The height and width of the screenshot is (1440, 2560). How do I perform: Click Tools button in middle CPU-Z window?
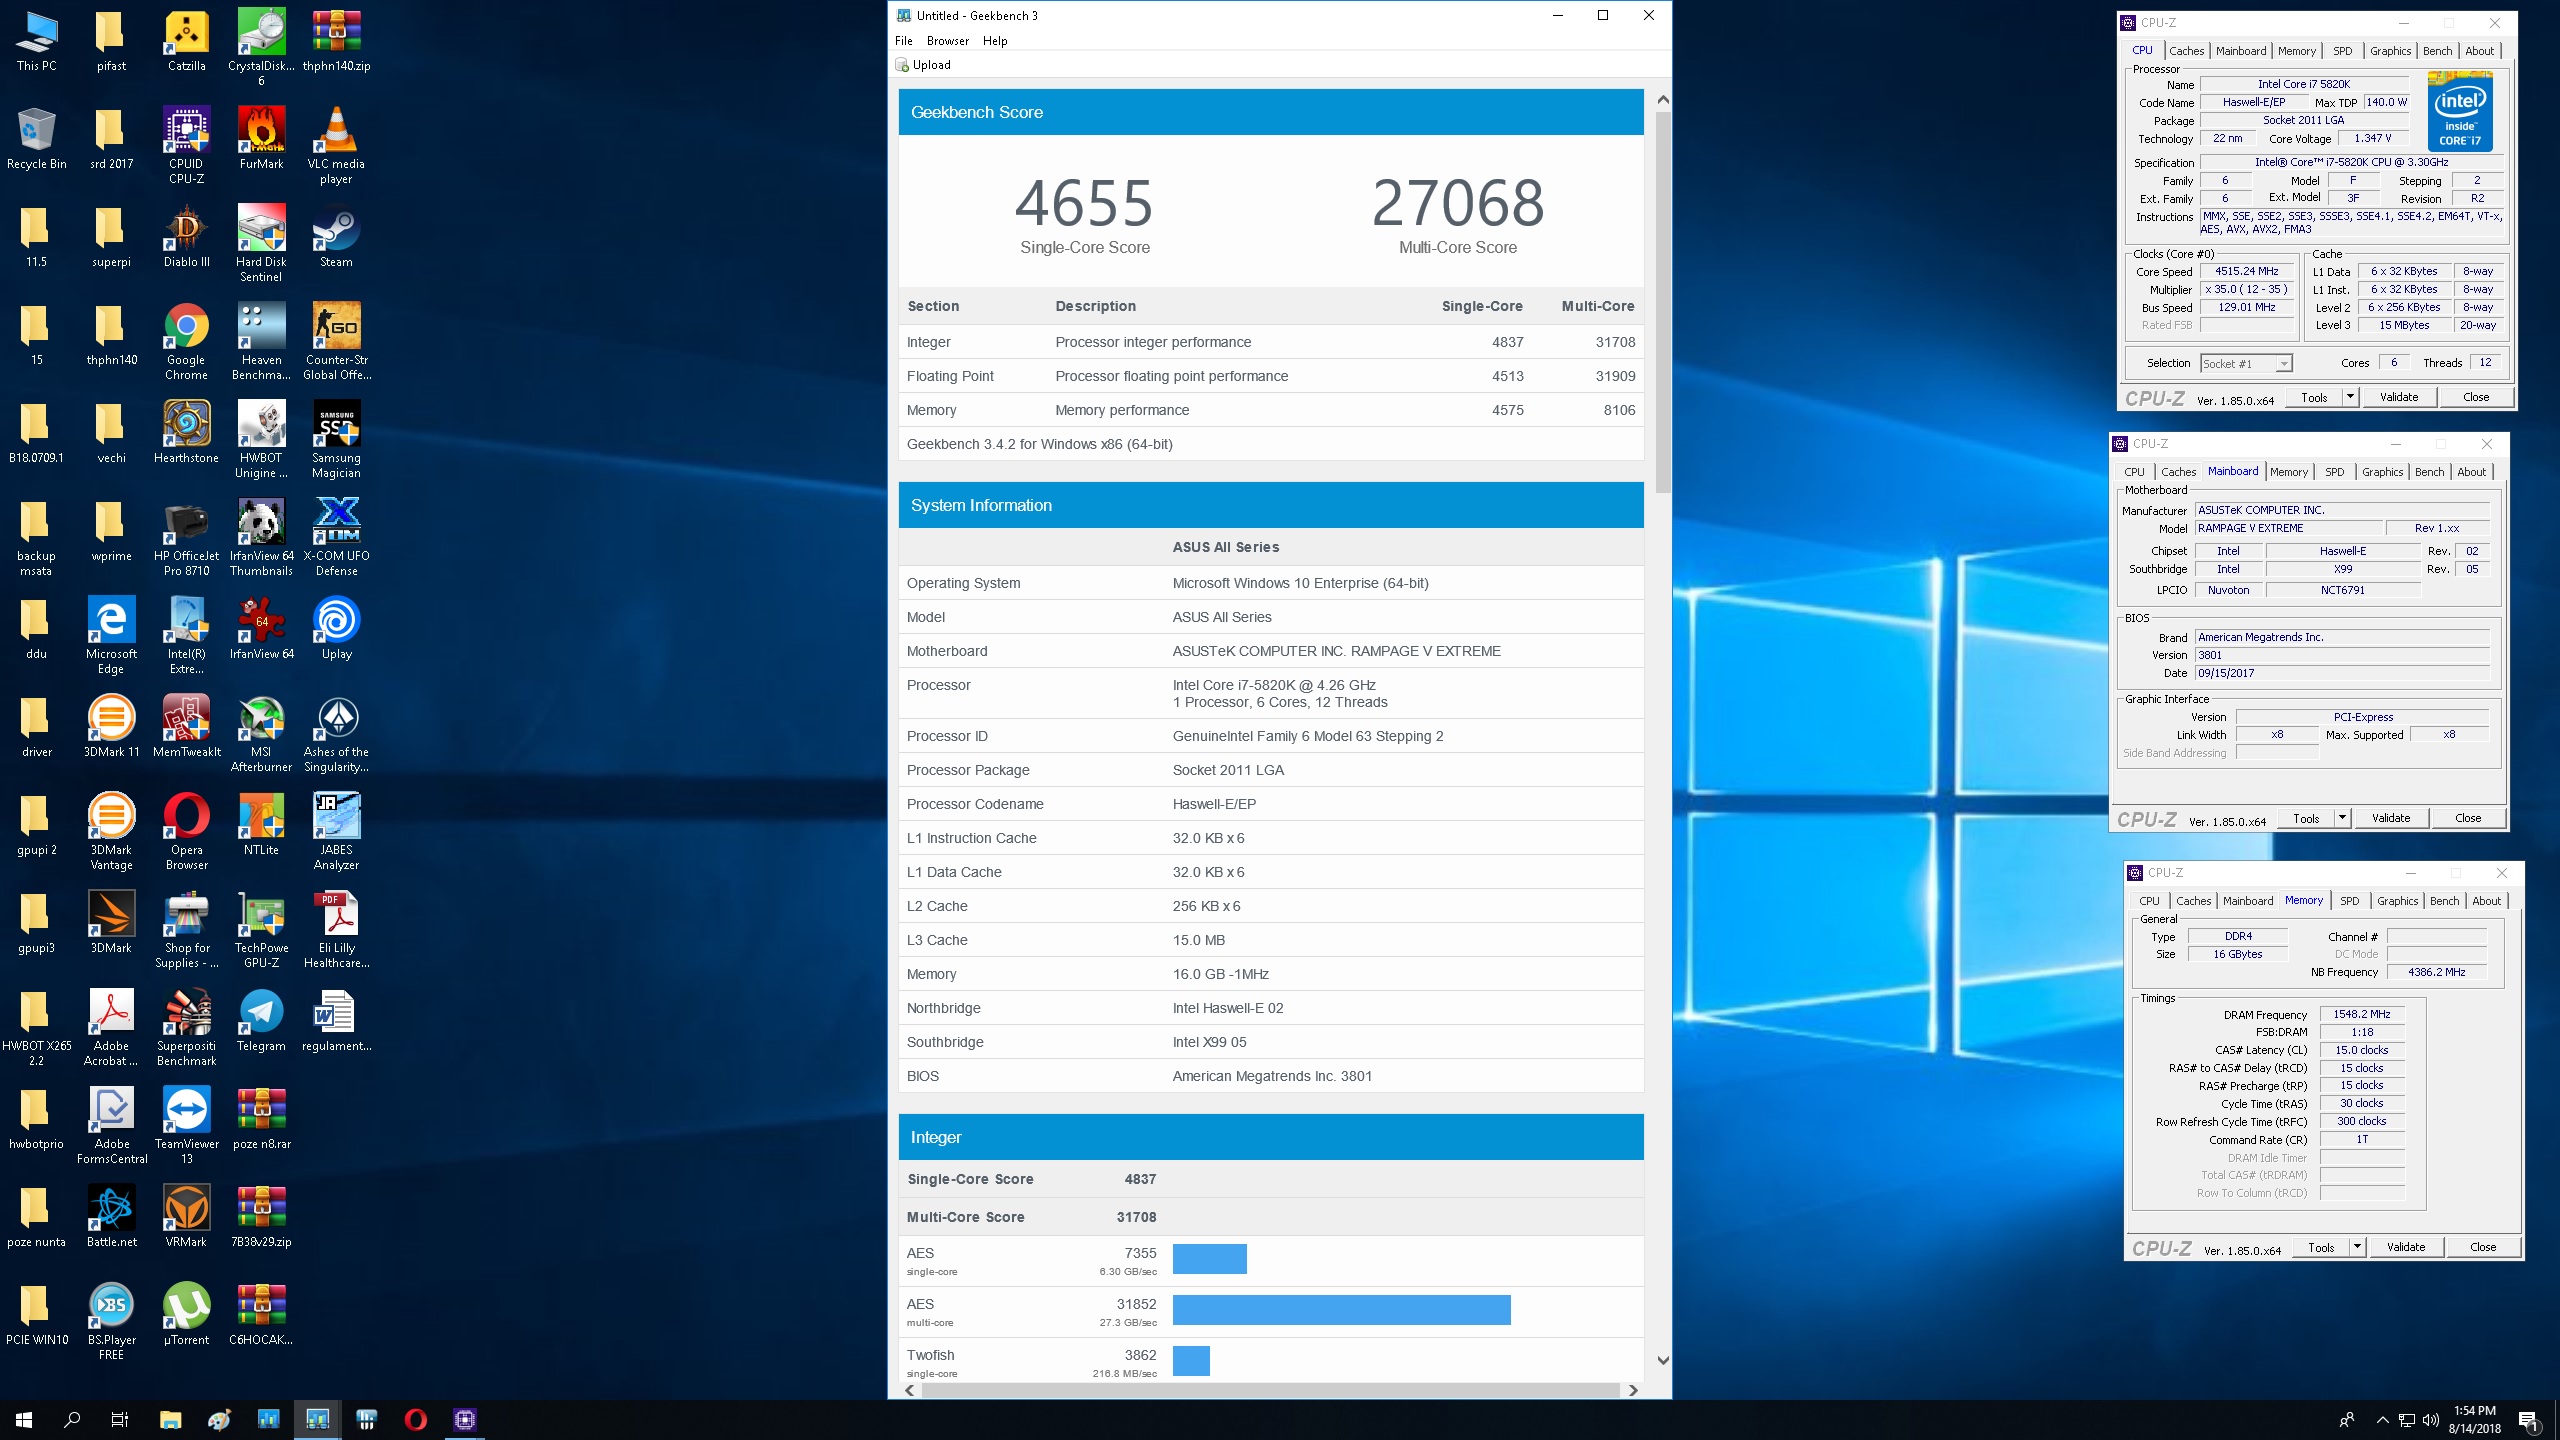(x=2306, y=818)
